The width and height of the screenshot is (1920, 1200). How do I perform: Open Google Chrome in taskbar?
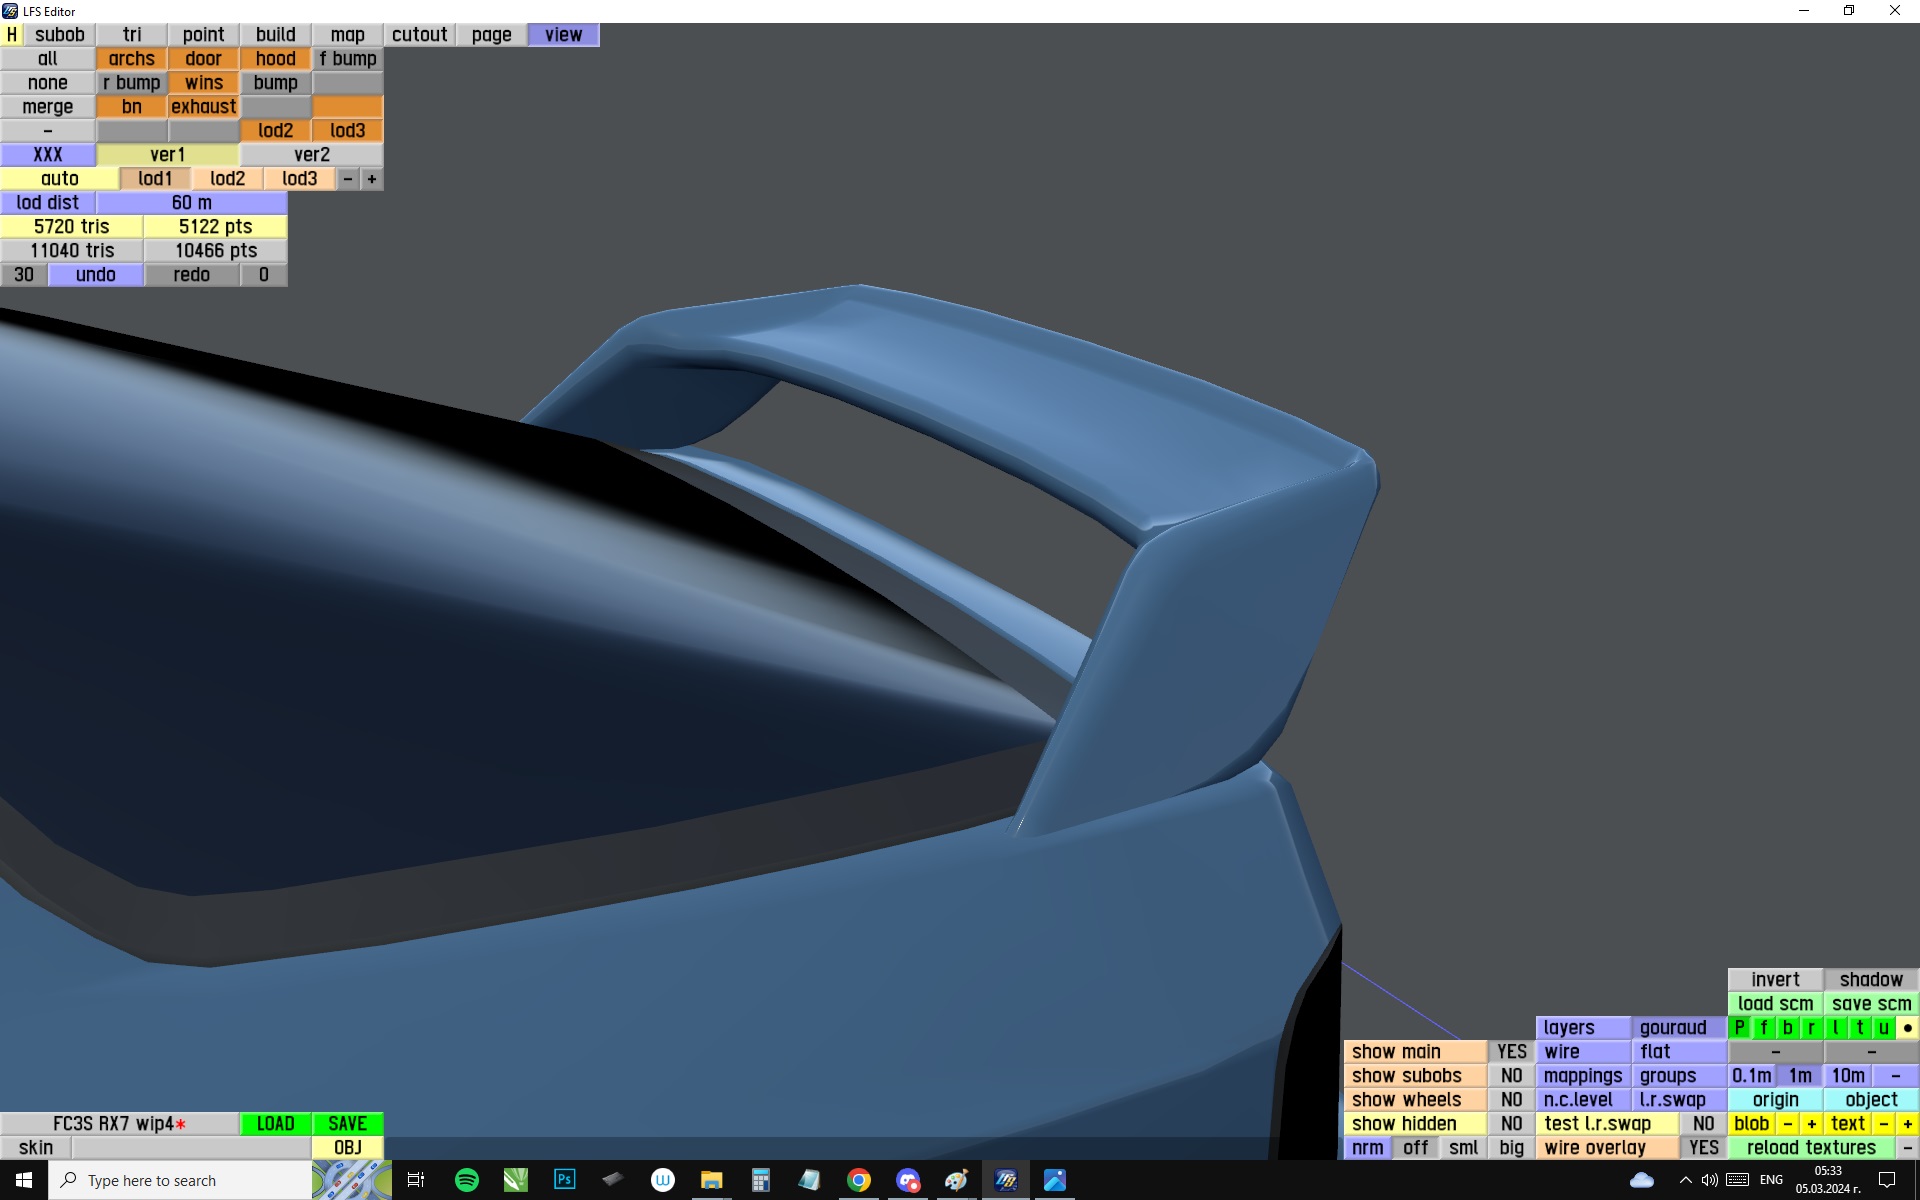tap(858, 1180)
